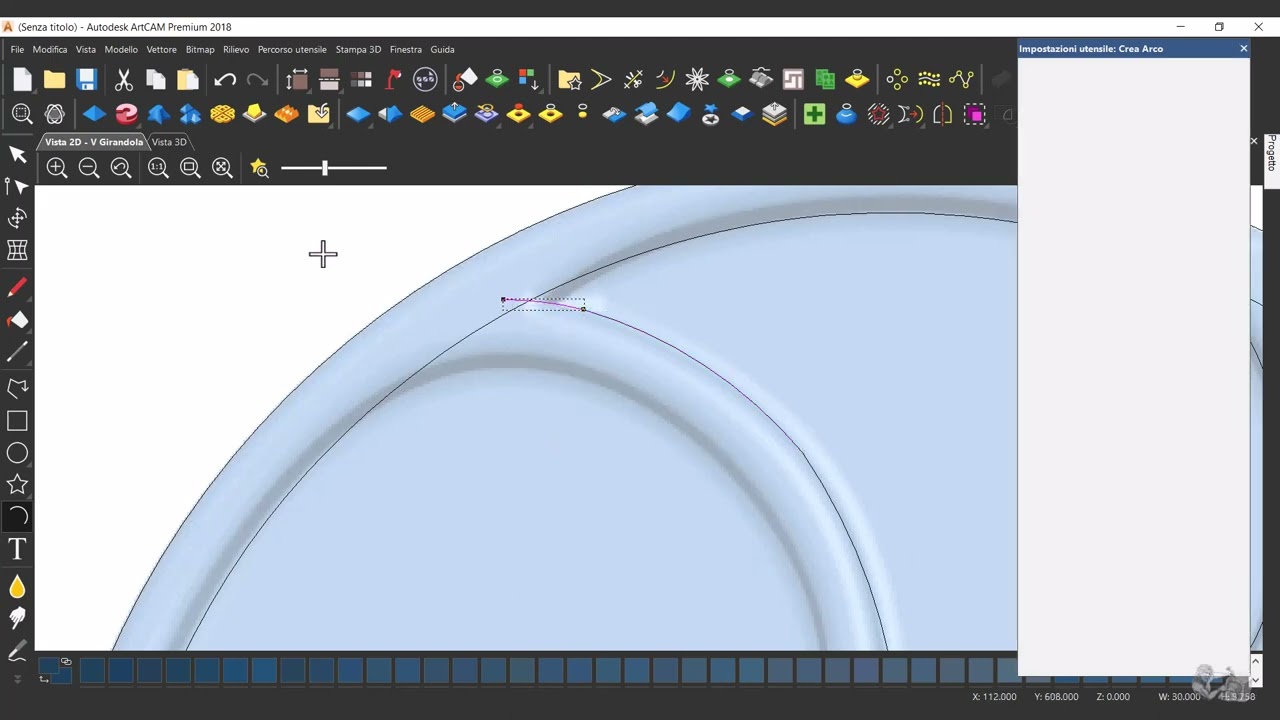Paste from clipboard with the paste icon
The width and height of the screenshot is (1280, 720).
tap(188, 80)
